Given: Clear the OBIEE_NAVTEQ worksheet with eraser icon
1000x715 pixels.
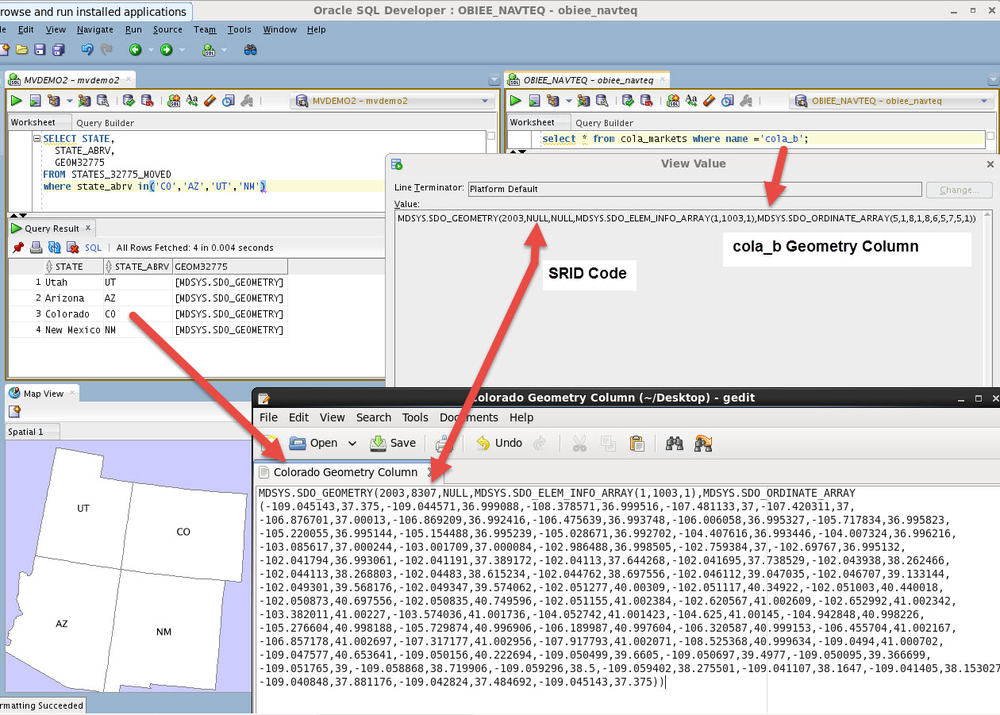Looking at the screenshot, I should 709,101.
